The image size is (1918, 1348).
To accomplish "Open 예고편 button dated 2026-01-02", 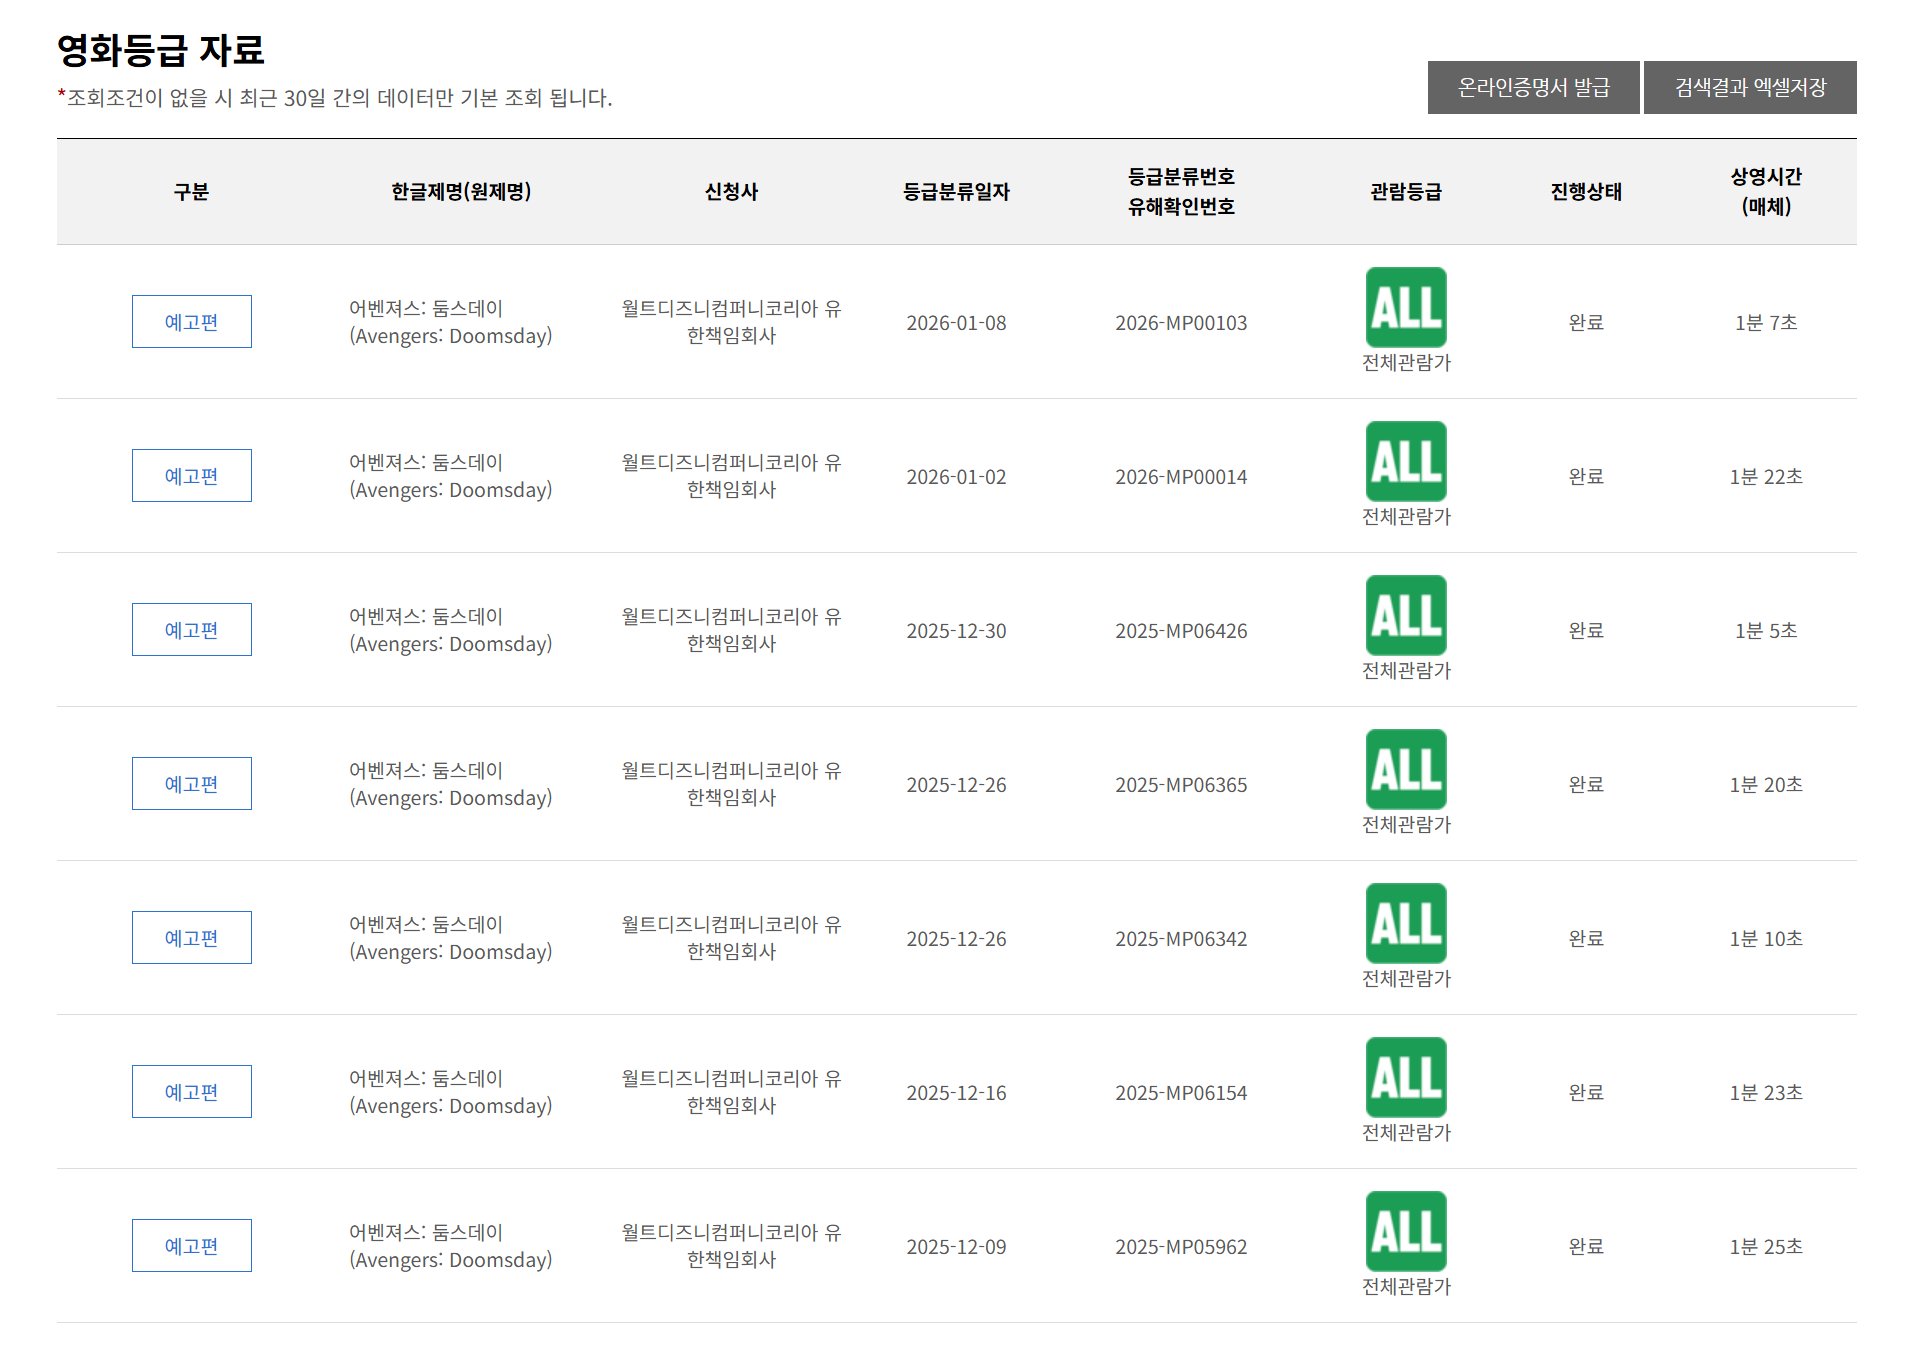I will click(191, 476).
